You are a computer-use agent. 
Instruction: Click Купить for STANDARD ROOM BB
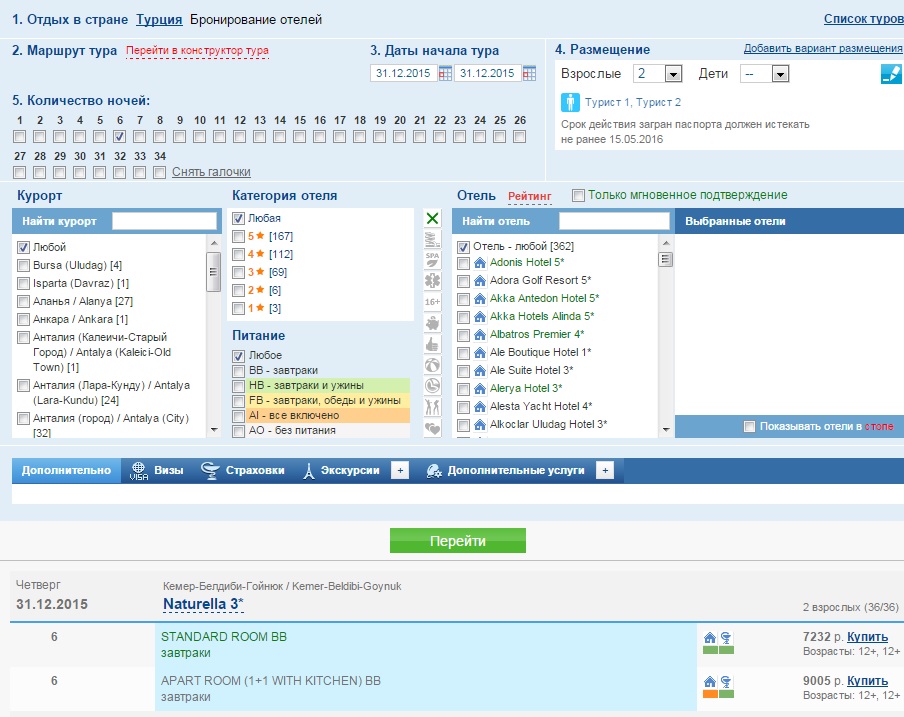pyautogui.click(x=867, y=637)
